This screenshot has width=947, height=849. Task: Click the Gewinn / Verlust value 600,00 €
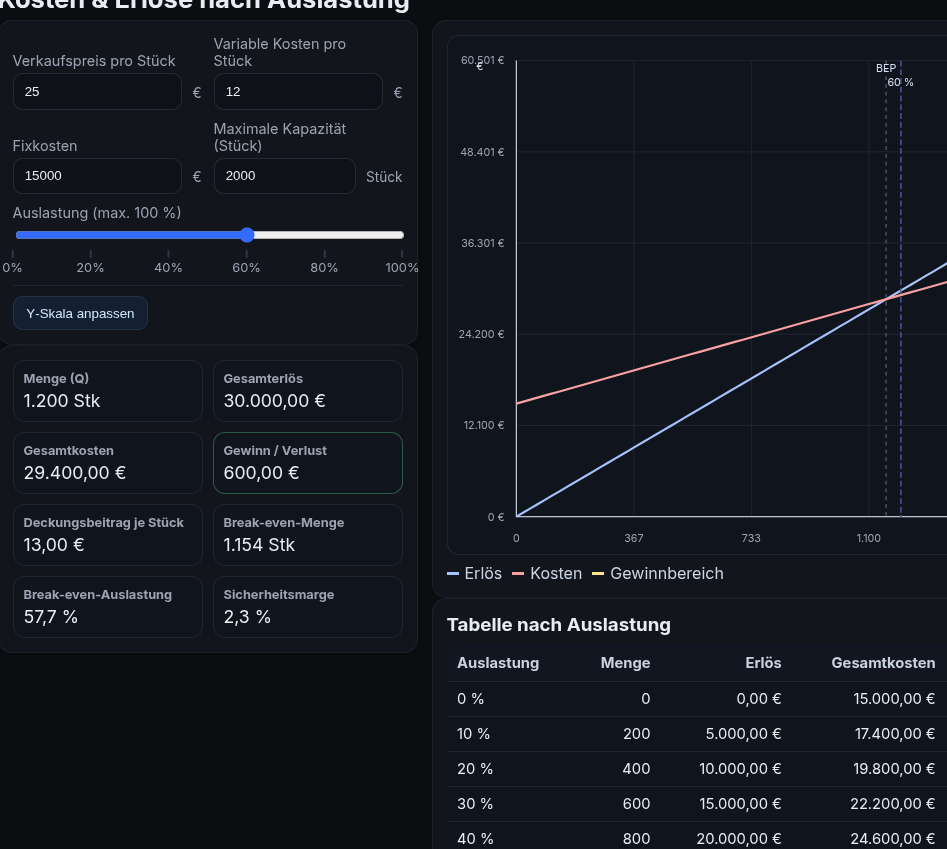pos(261,473)
